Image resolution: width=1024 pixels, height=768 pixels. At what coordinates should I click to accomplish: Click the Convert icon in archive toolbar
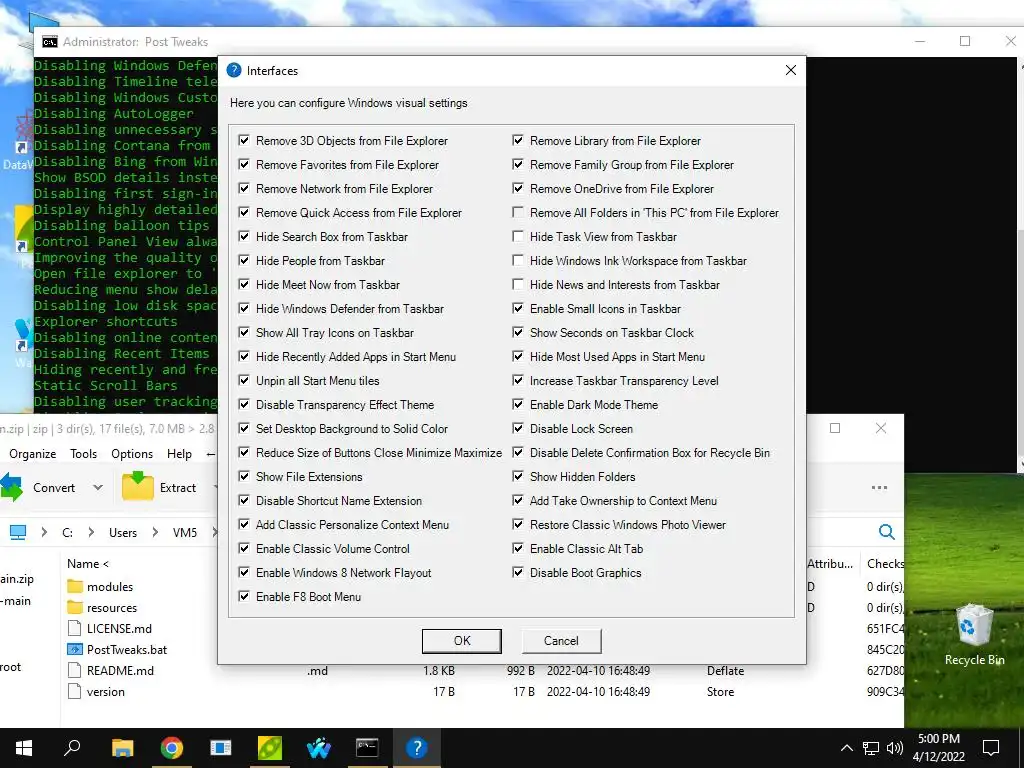pyautogui.click(x=11, y=487)
